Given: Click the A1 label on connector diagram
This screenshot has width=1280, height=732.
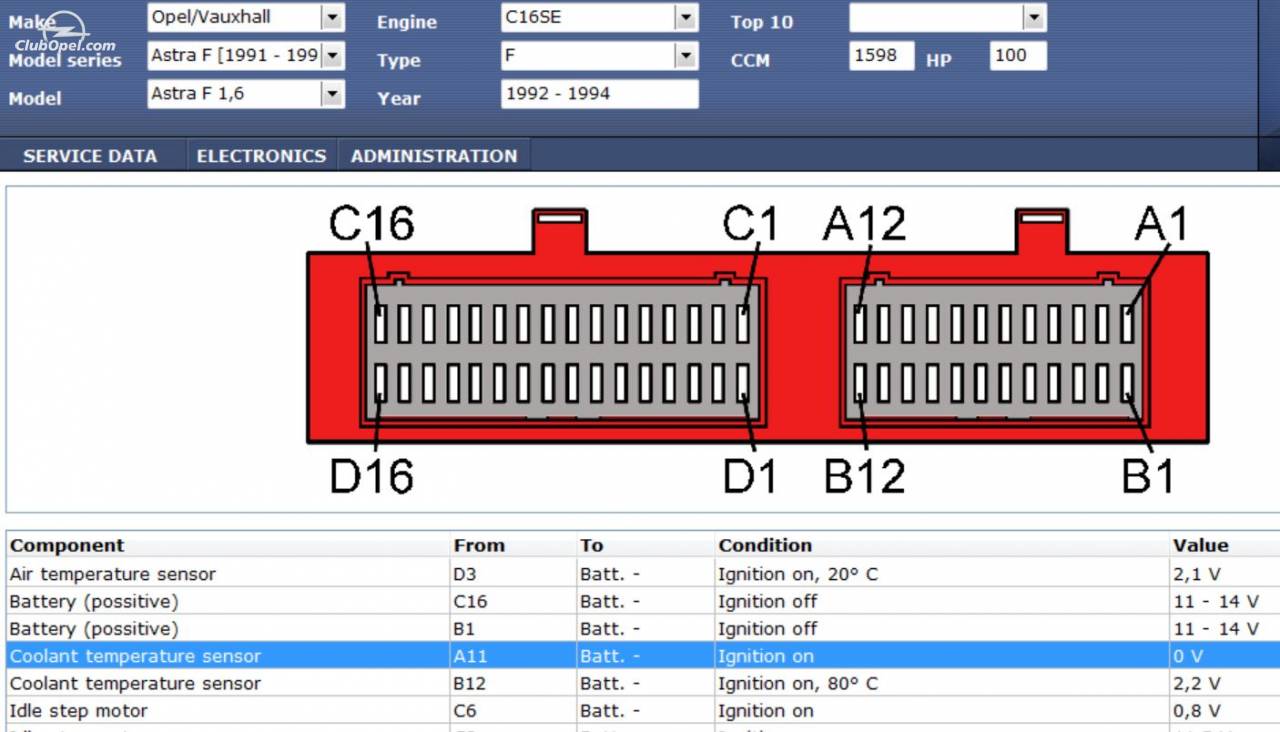Looking at the screenshot, I should coord(1160,224).
